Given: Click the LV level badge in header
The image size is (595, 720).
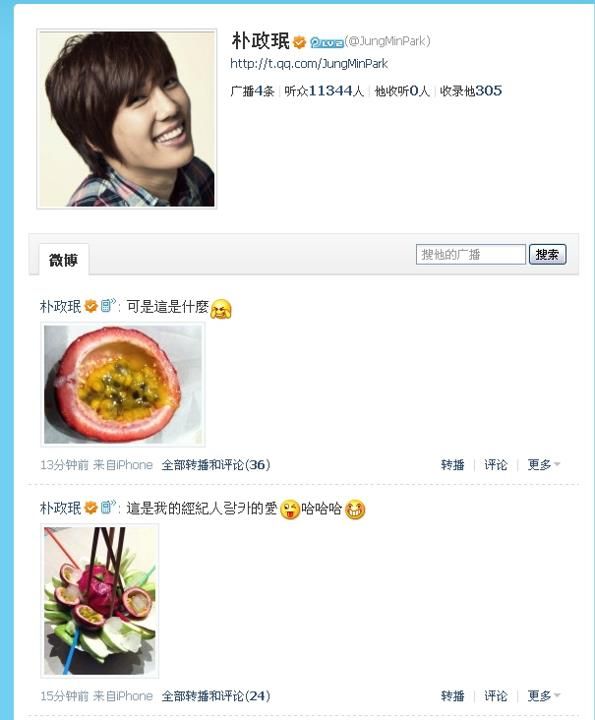Looking at the screenshot, I should [x=326, y=43].
